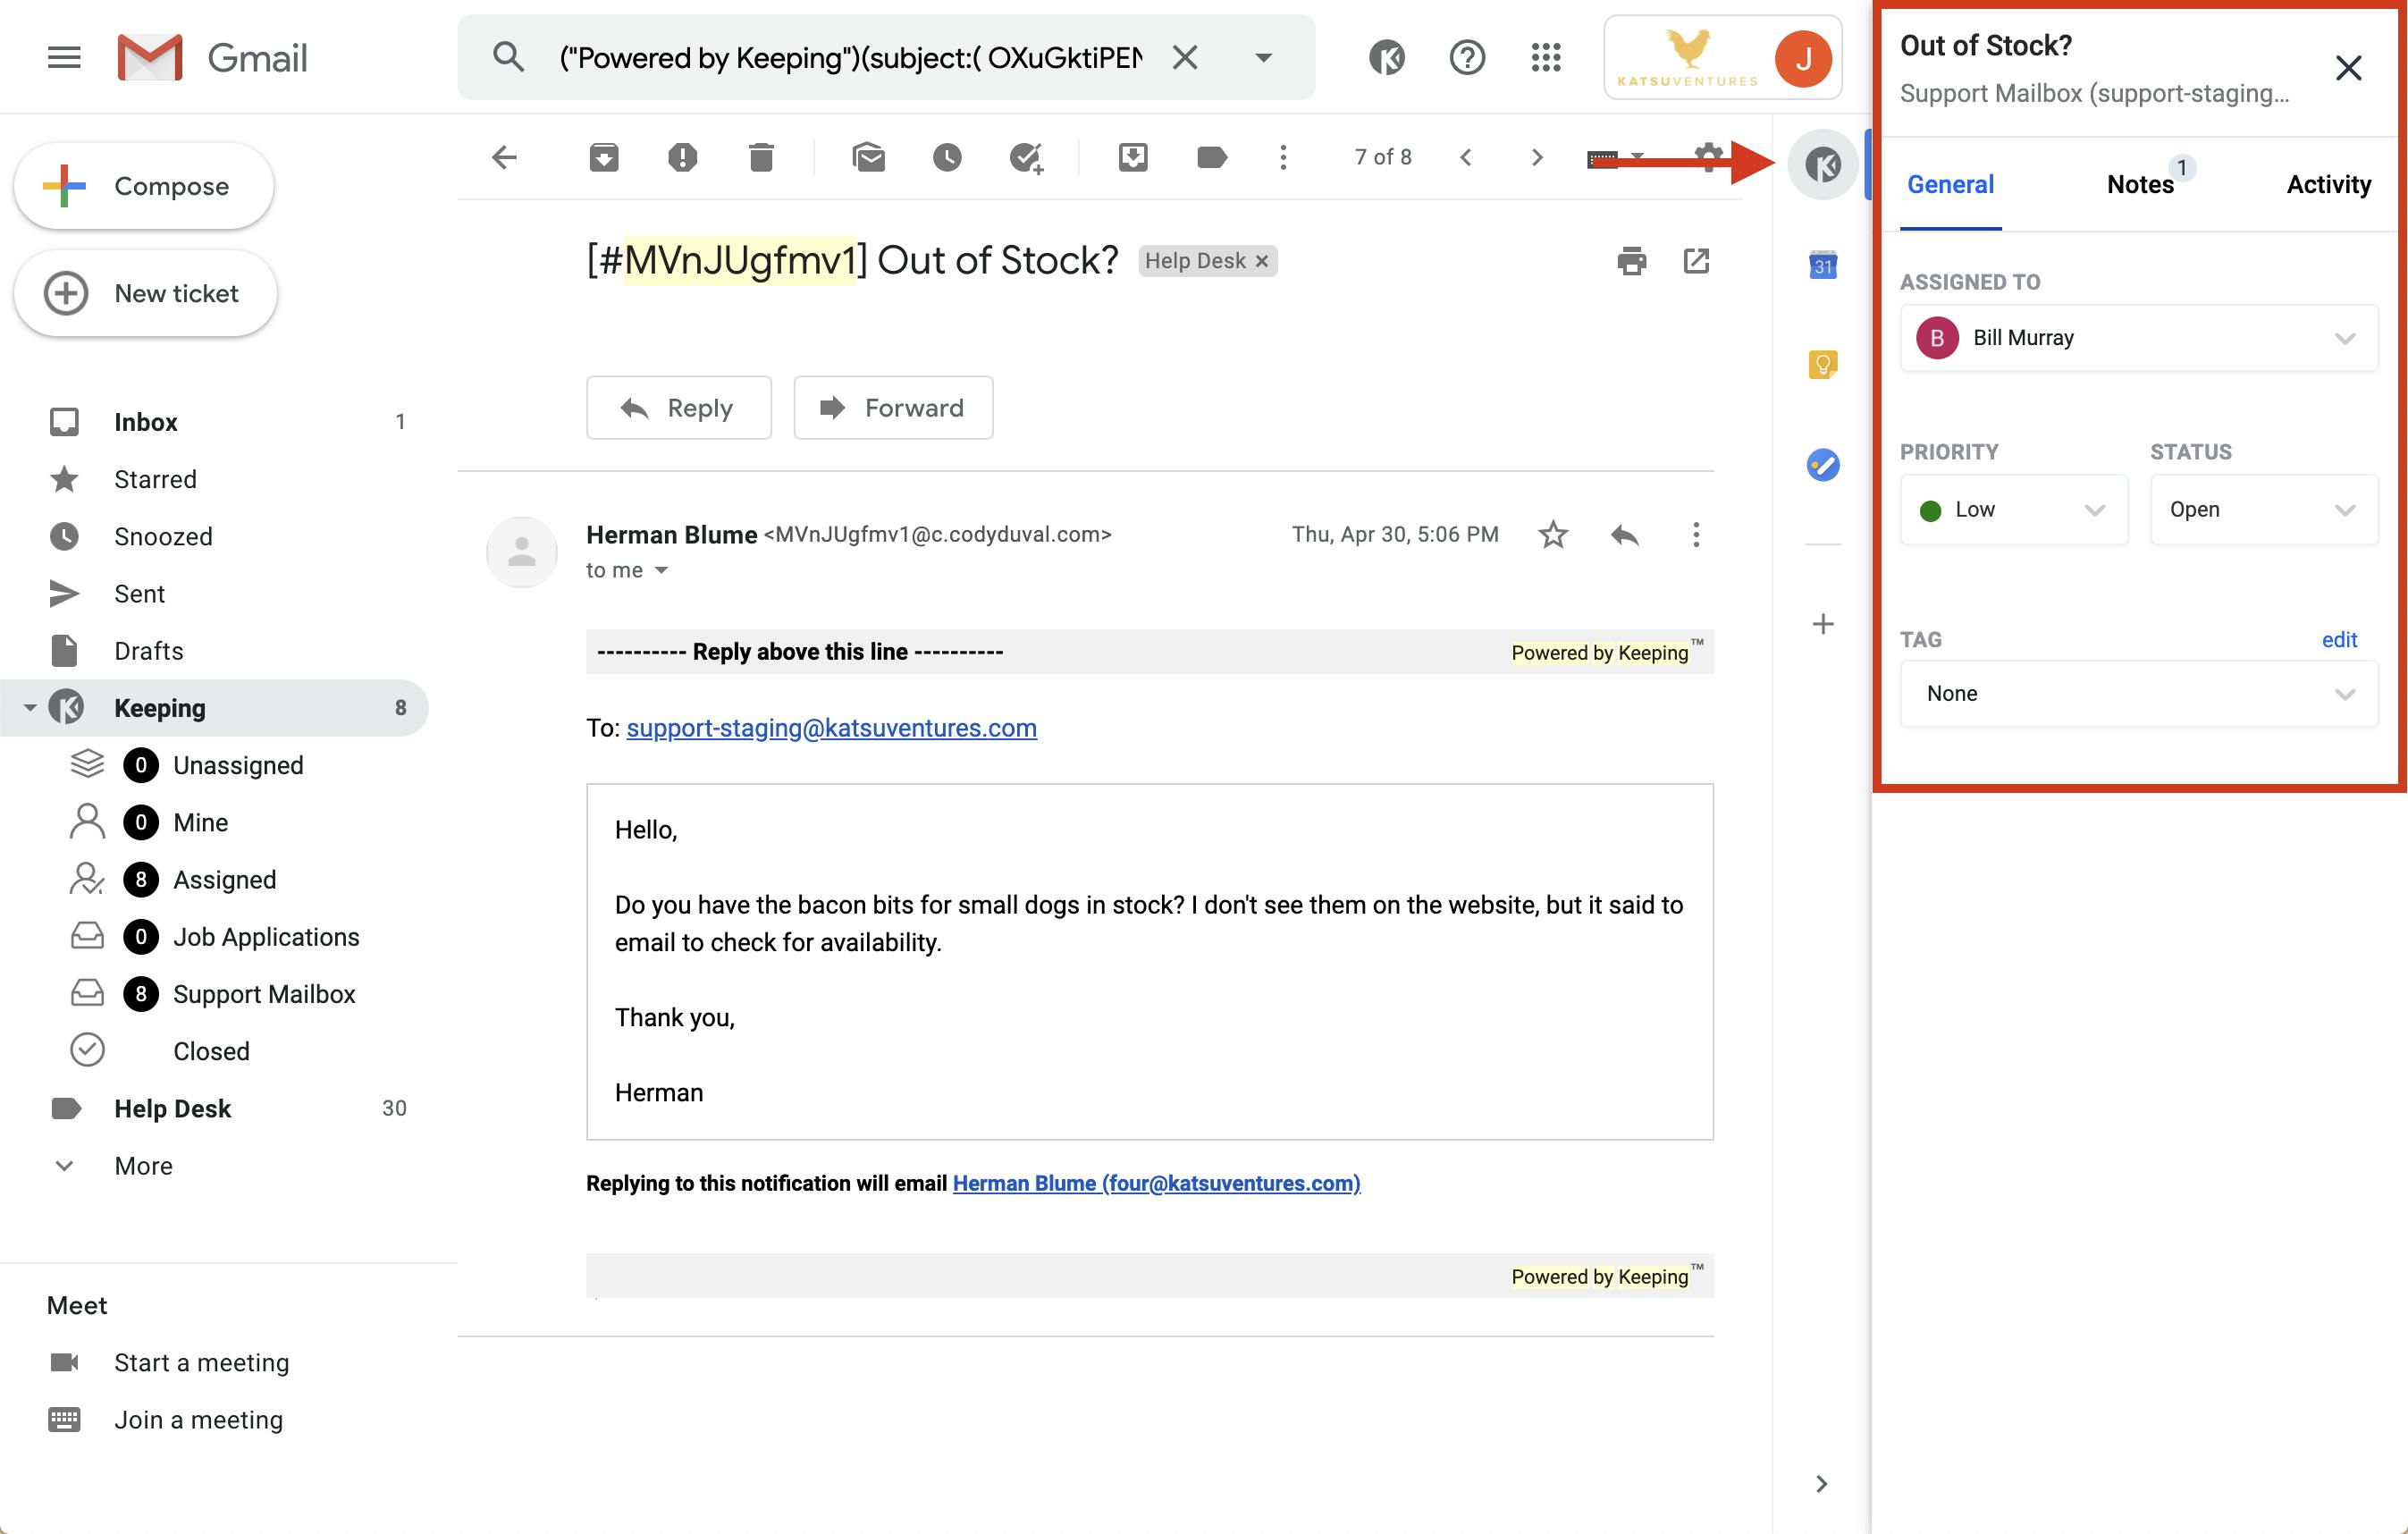The image size is (2408, 1534).
Task: Open the message's More options menu
Action: (x=1695, y=534)
